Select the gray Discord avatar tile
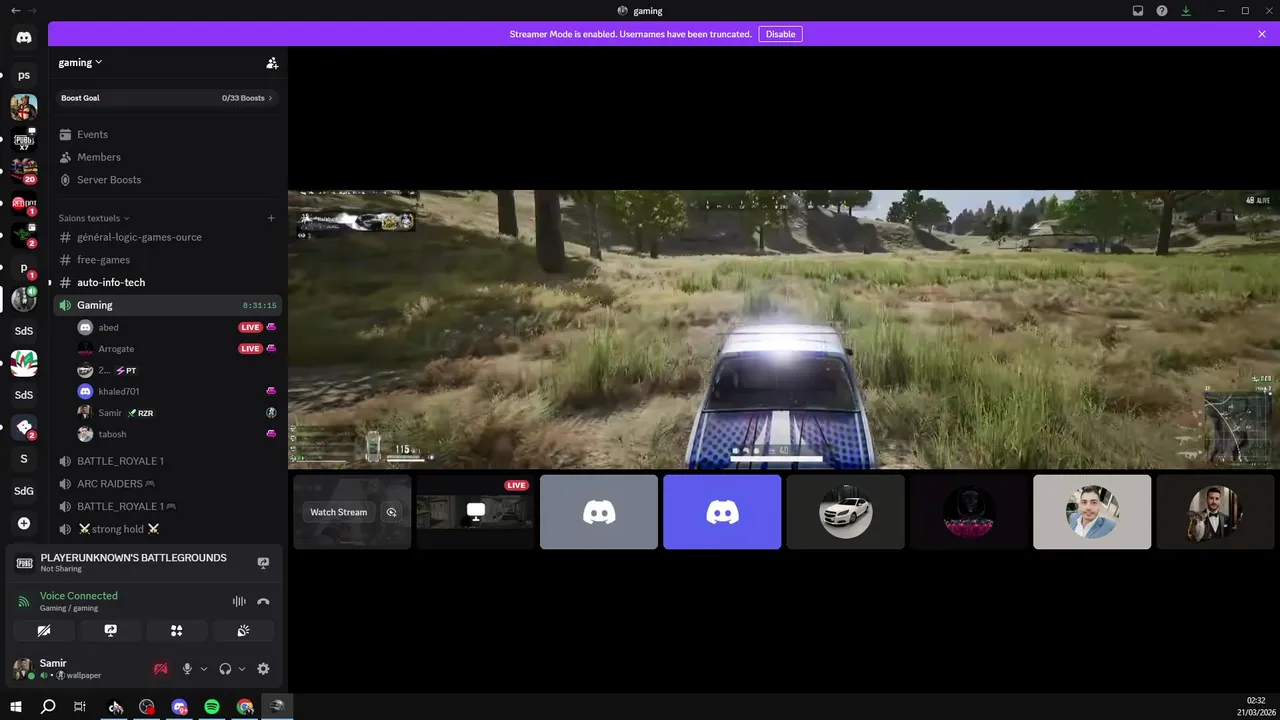This screenshot has width=1280, height=720. pyautogui.click(x=599, y=512)
